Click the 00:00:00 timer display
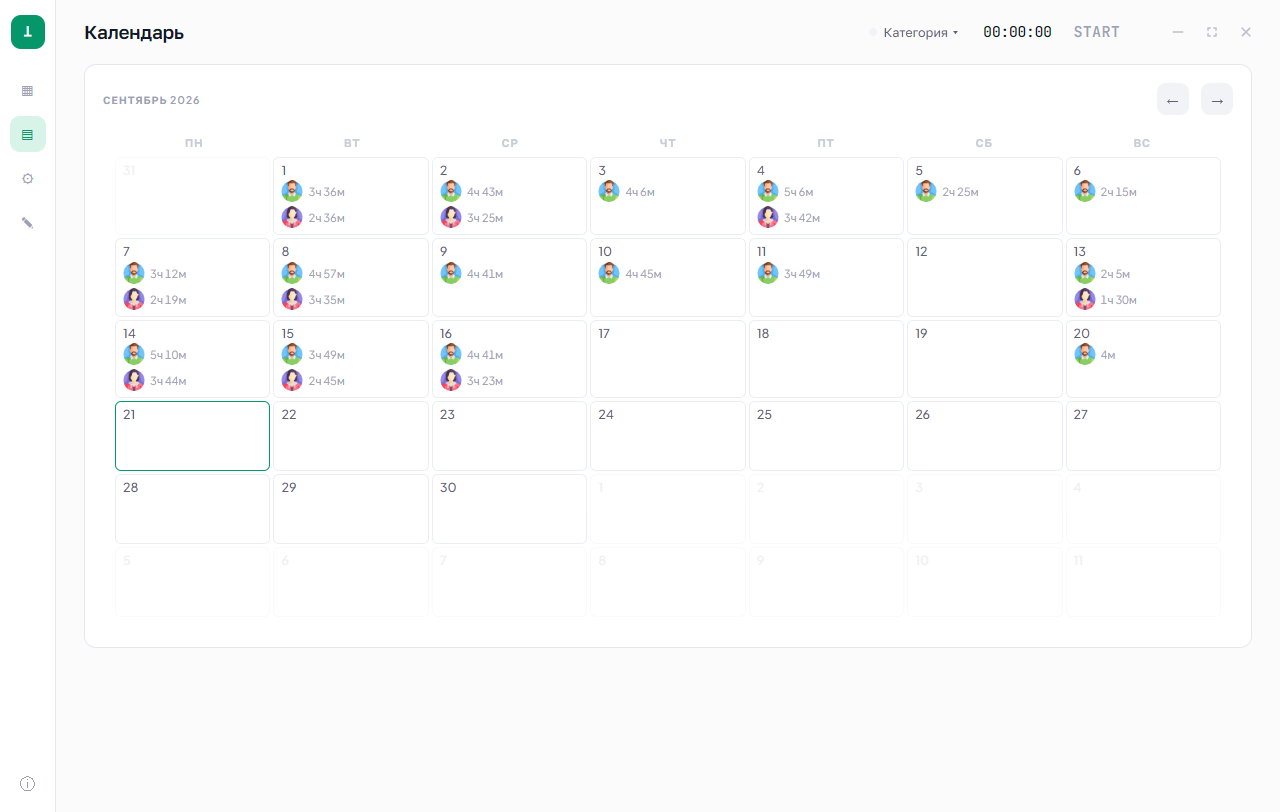 pyautogui.click(x=1017, y=32)
